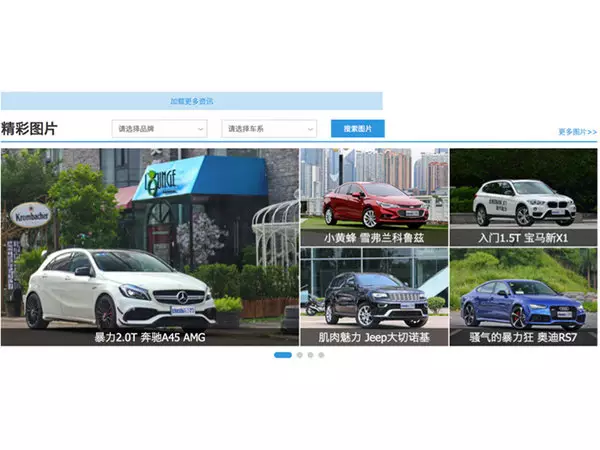Click the 小黄蜂 雪佛兰科鲁兹 caption
Image resolution: width=600 pixels, height=450 pixels.
pyautogui.click(x=374, y=238)
